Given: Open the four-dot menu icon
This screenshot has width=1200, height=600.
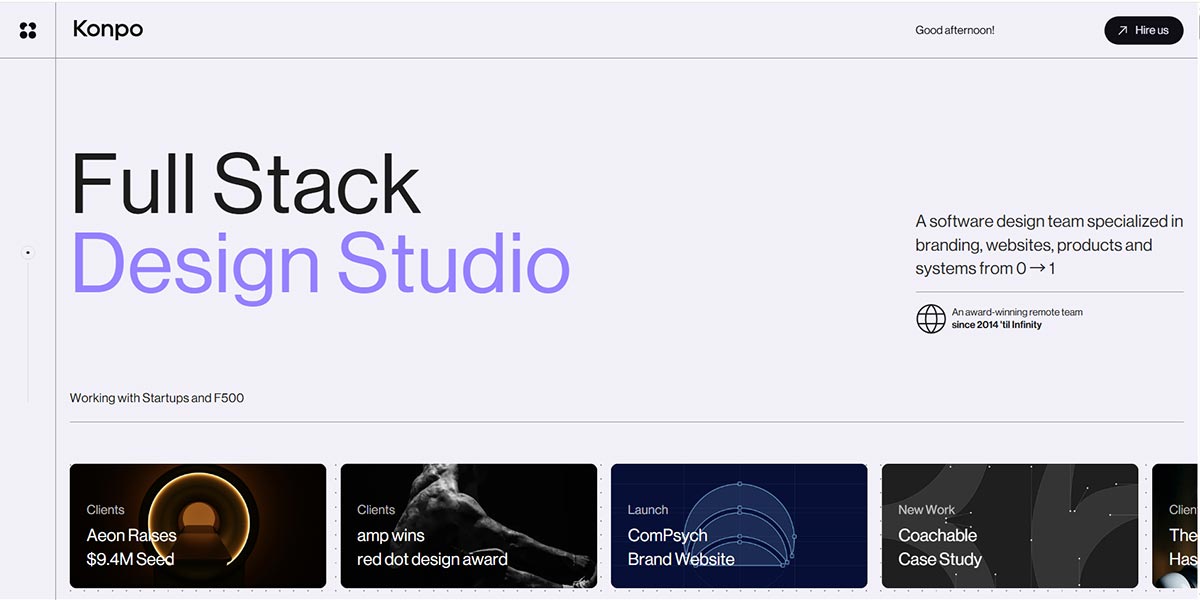Looking at the screenshot, I should pyautogui.click(x=28, y=30).
